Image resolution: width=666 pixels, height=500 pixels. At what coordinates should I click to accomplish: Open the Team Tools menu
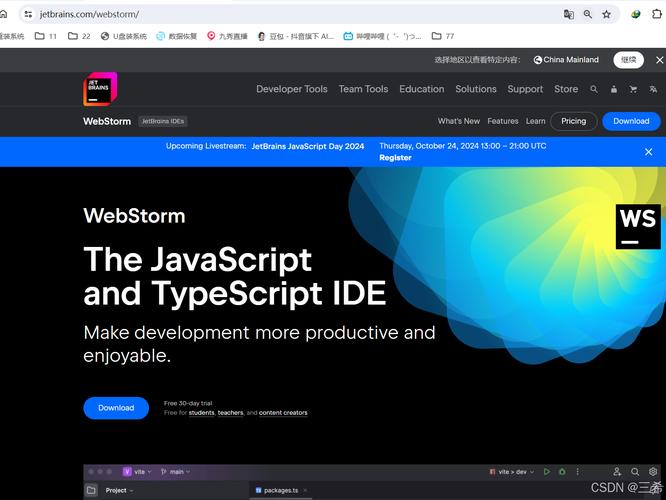(363, 89)
